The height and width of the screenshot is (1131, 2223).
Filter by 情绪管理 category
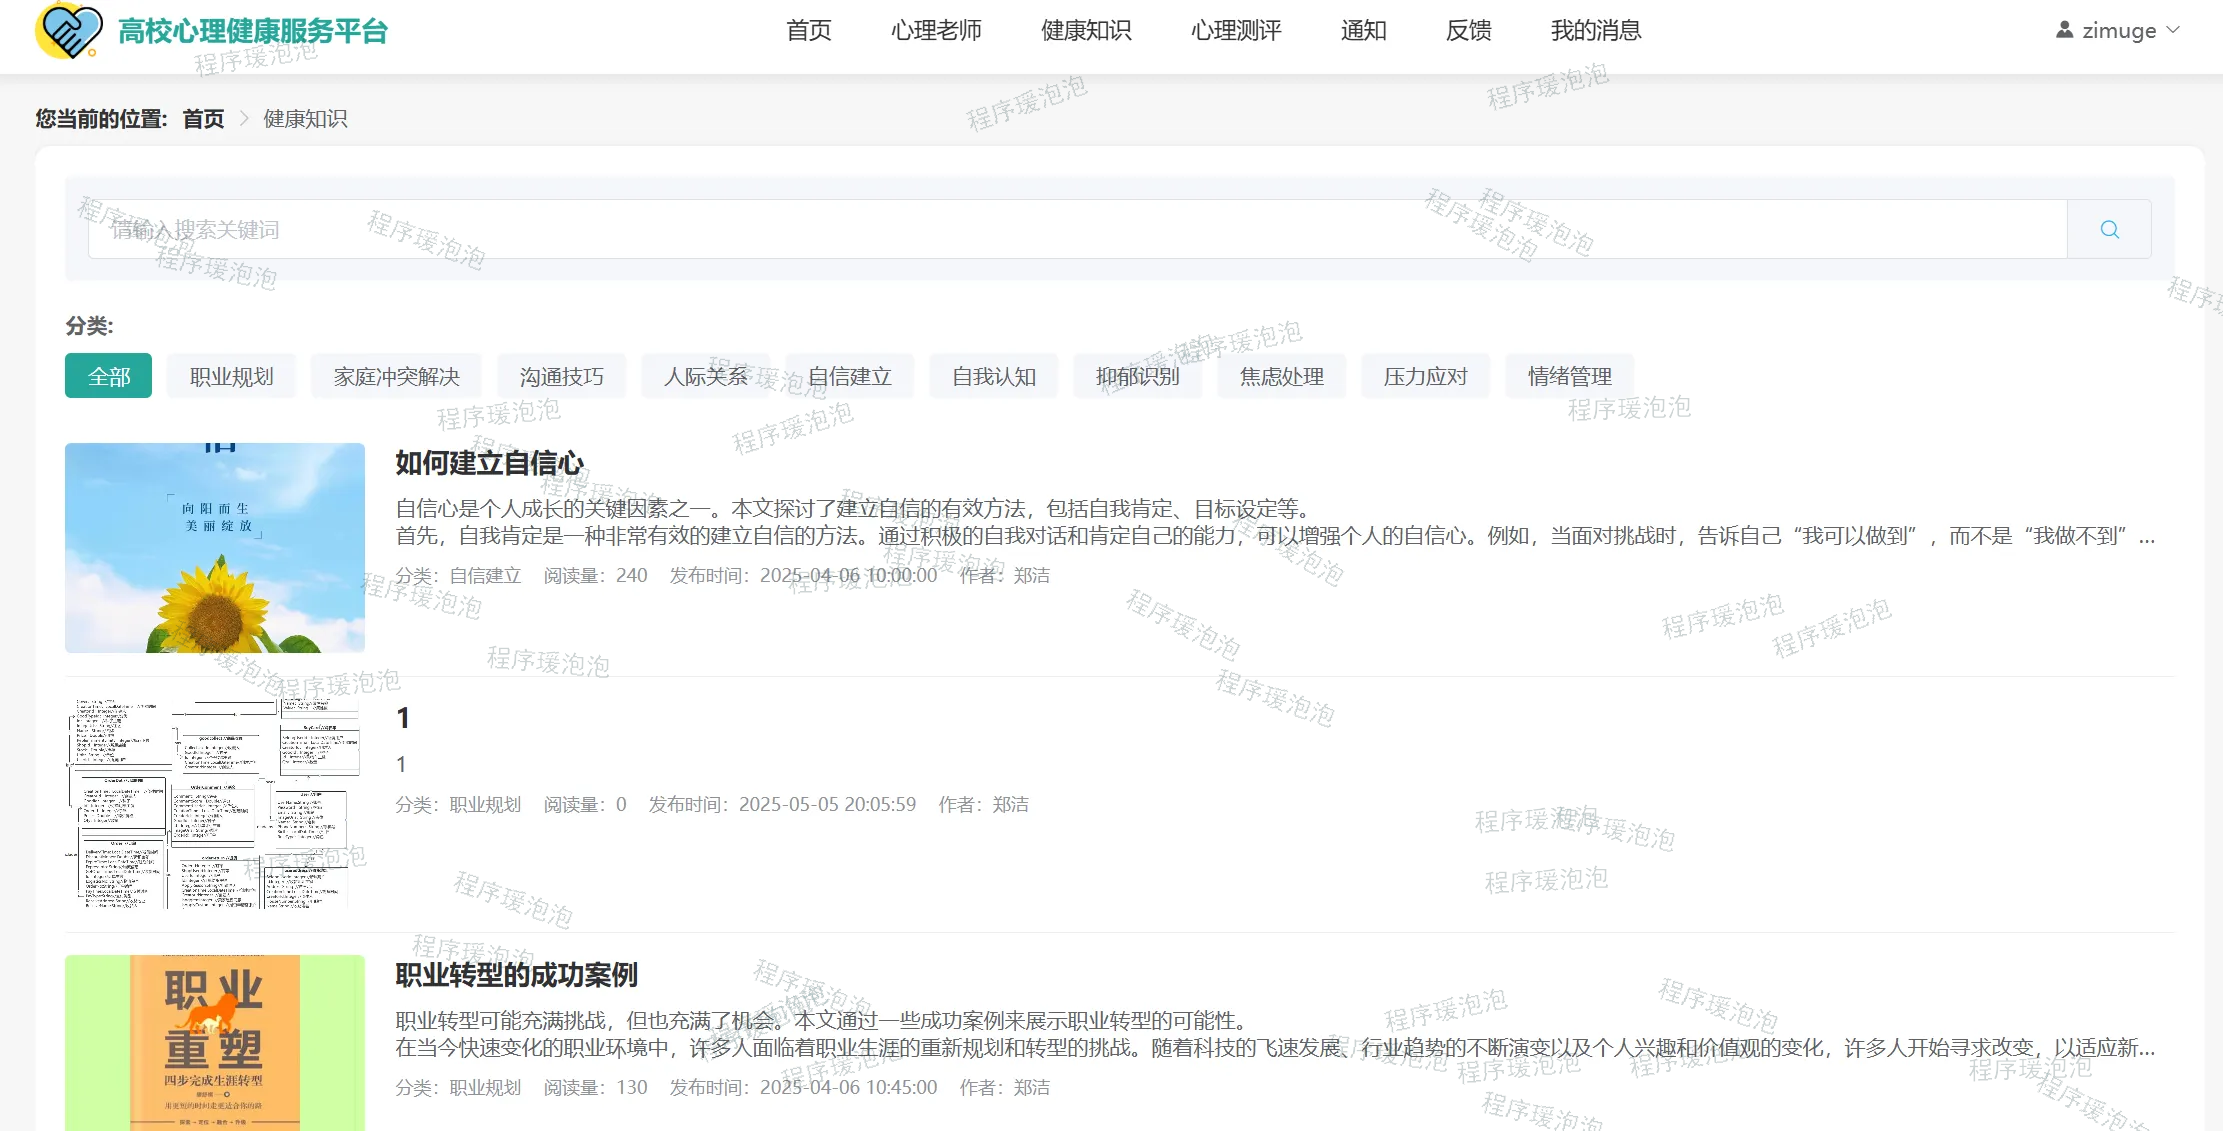(1568, 376)
